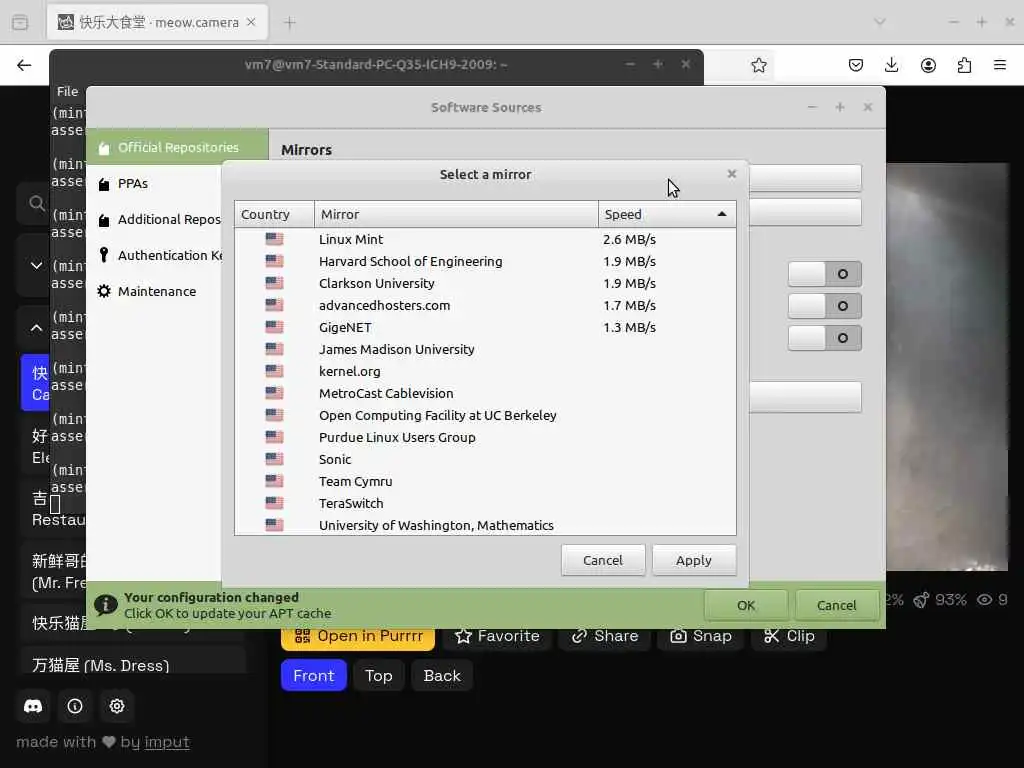The height and width of the screenshot is (768, 1024).
Task: Pick the advancedhosters.com mirror
Action: 485,305
